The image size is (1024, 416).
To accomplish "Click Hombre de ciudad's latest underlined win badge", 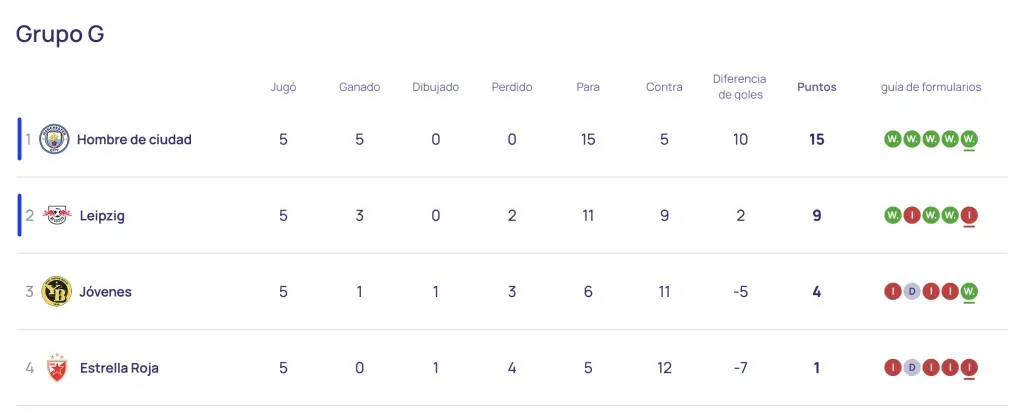I will (x=969, y=139).
